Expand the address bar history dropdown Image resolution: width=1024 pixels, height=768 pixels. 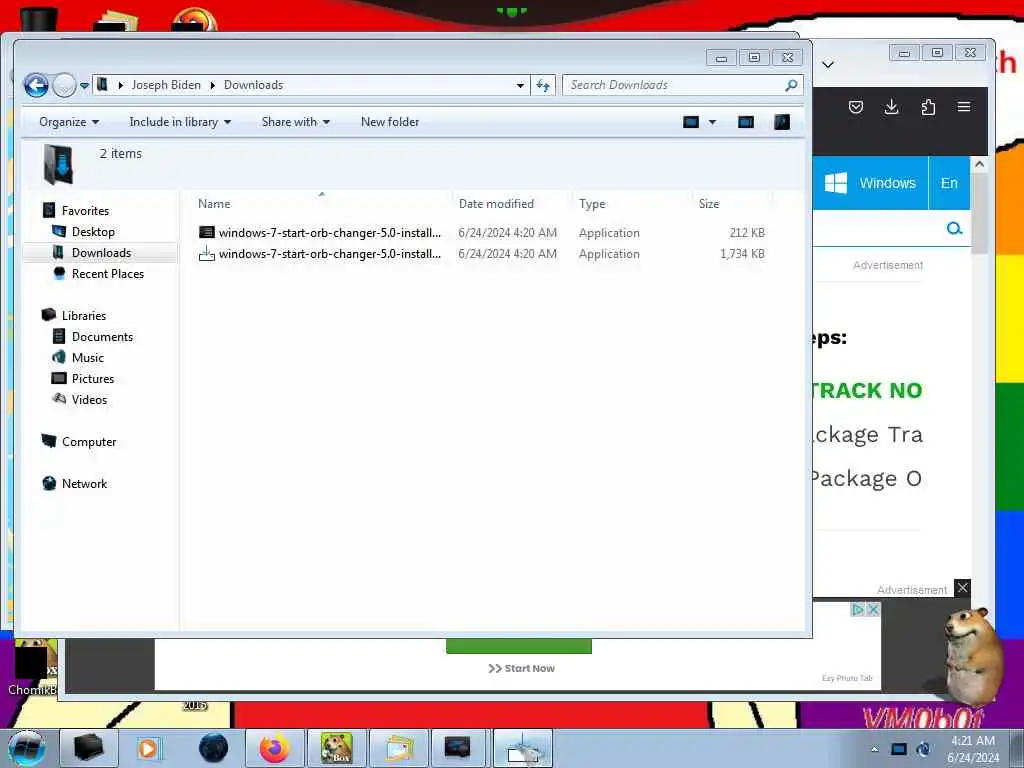(x=520, y=85)
